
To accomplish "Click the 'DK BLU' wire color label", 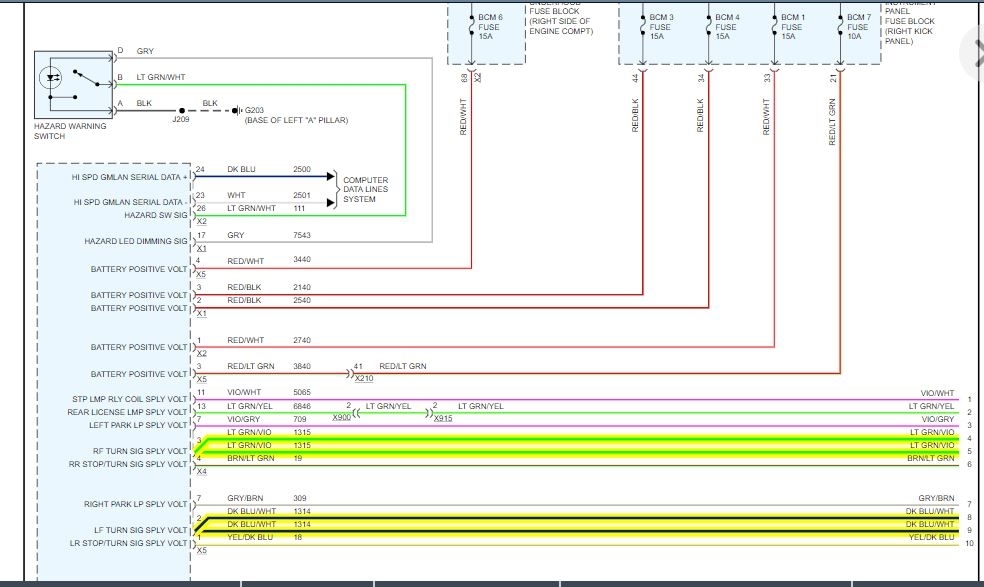I will [241, 170].
